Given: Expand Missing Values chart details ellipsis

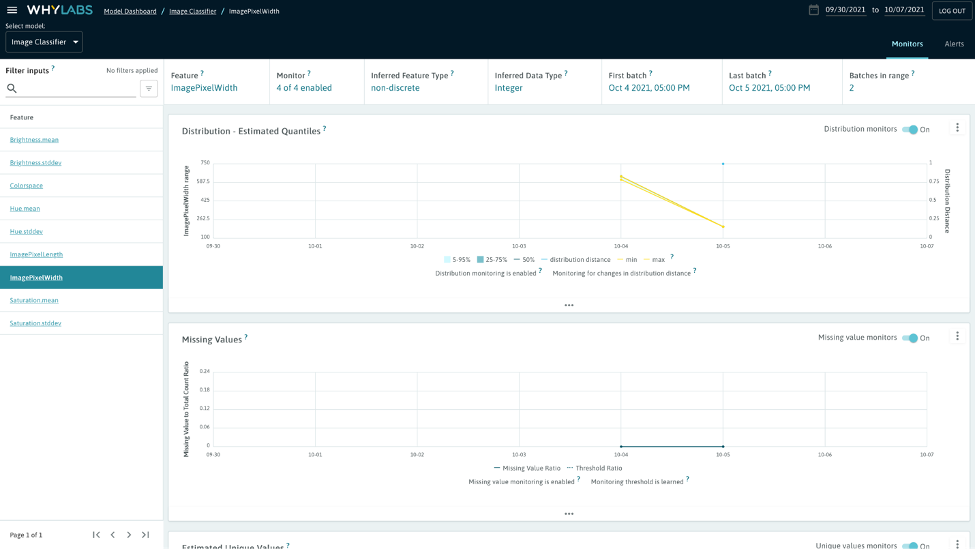Looking at the screenshot, I should click(x=569, y=514).
